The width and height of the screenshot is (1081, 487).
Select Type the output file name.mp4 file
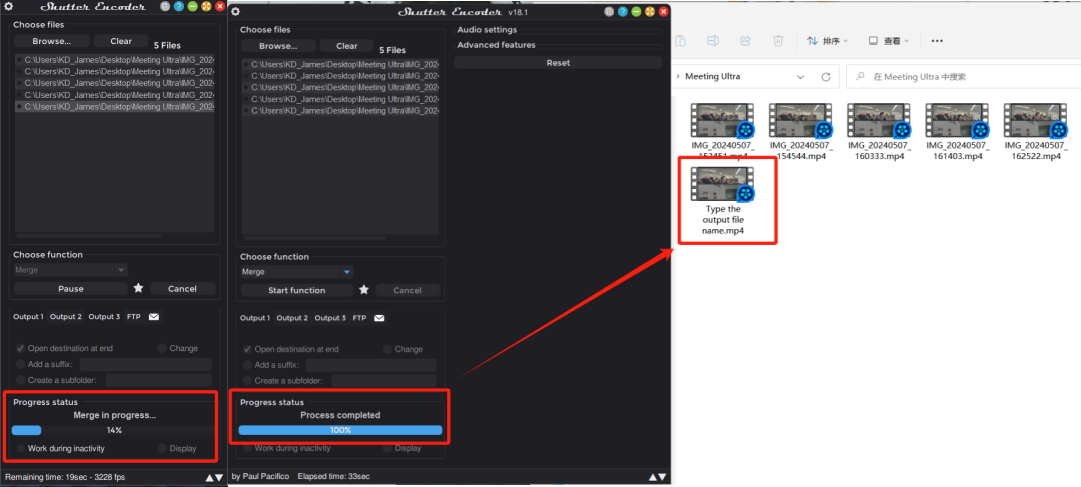tap(723, 201)
